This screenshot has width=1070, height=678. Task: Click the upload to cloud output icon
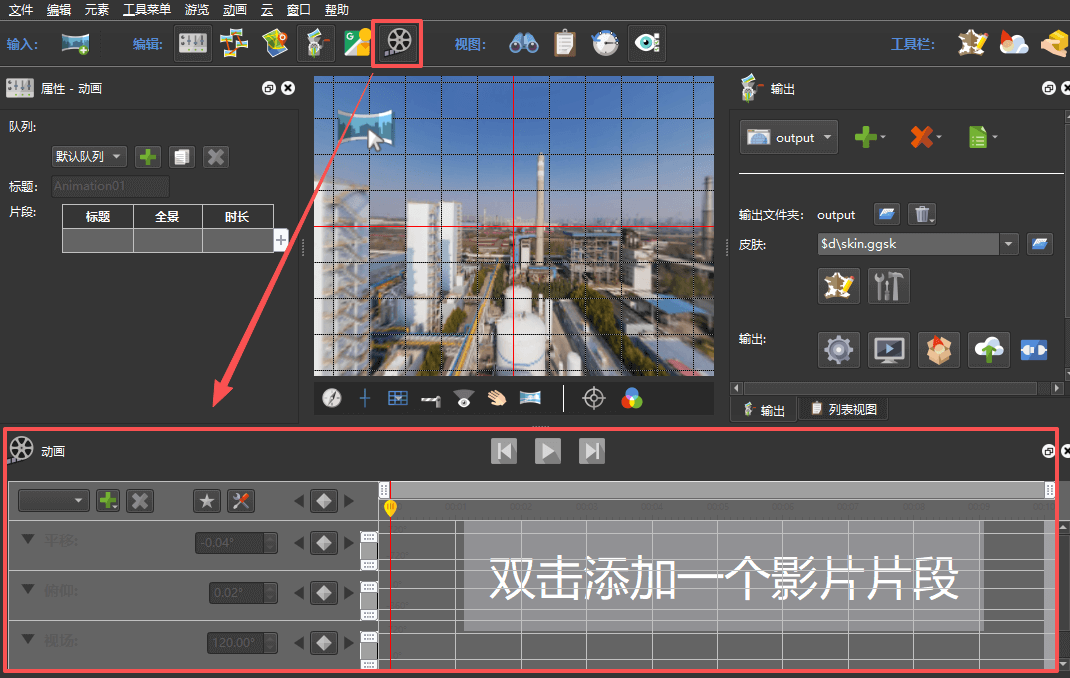(x=988, y=350)
